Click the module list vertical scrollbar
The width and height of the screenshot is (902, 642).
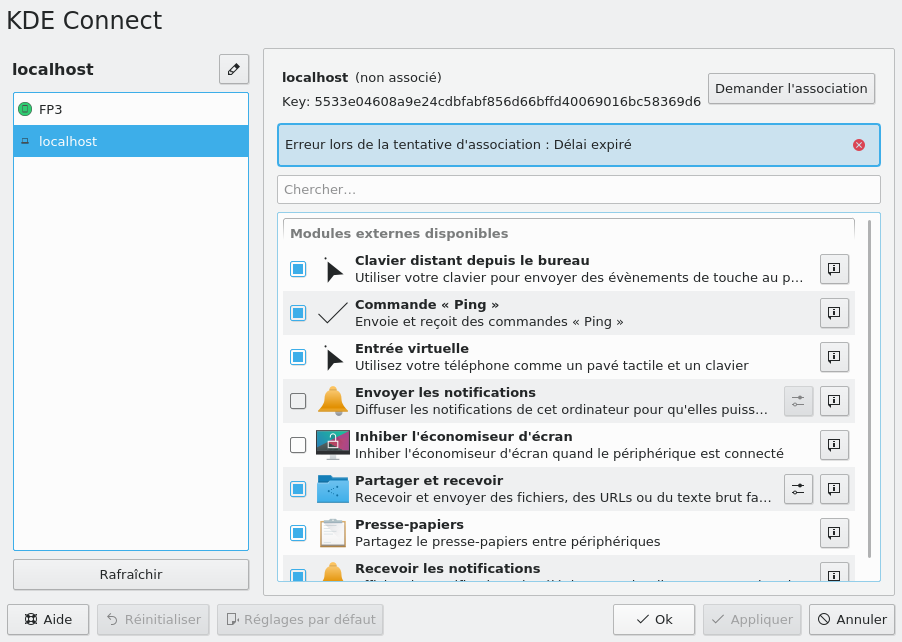(x=869, y=389)
